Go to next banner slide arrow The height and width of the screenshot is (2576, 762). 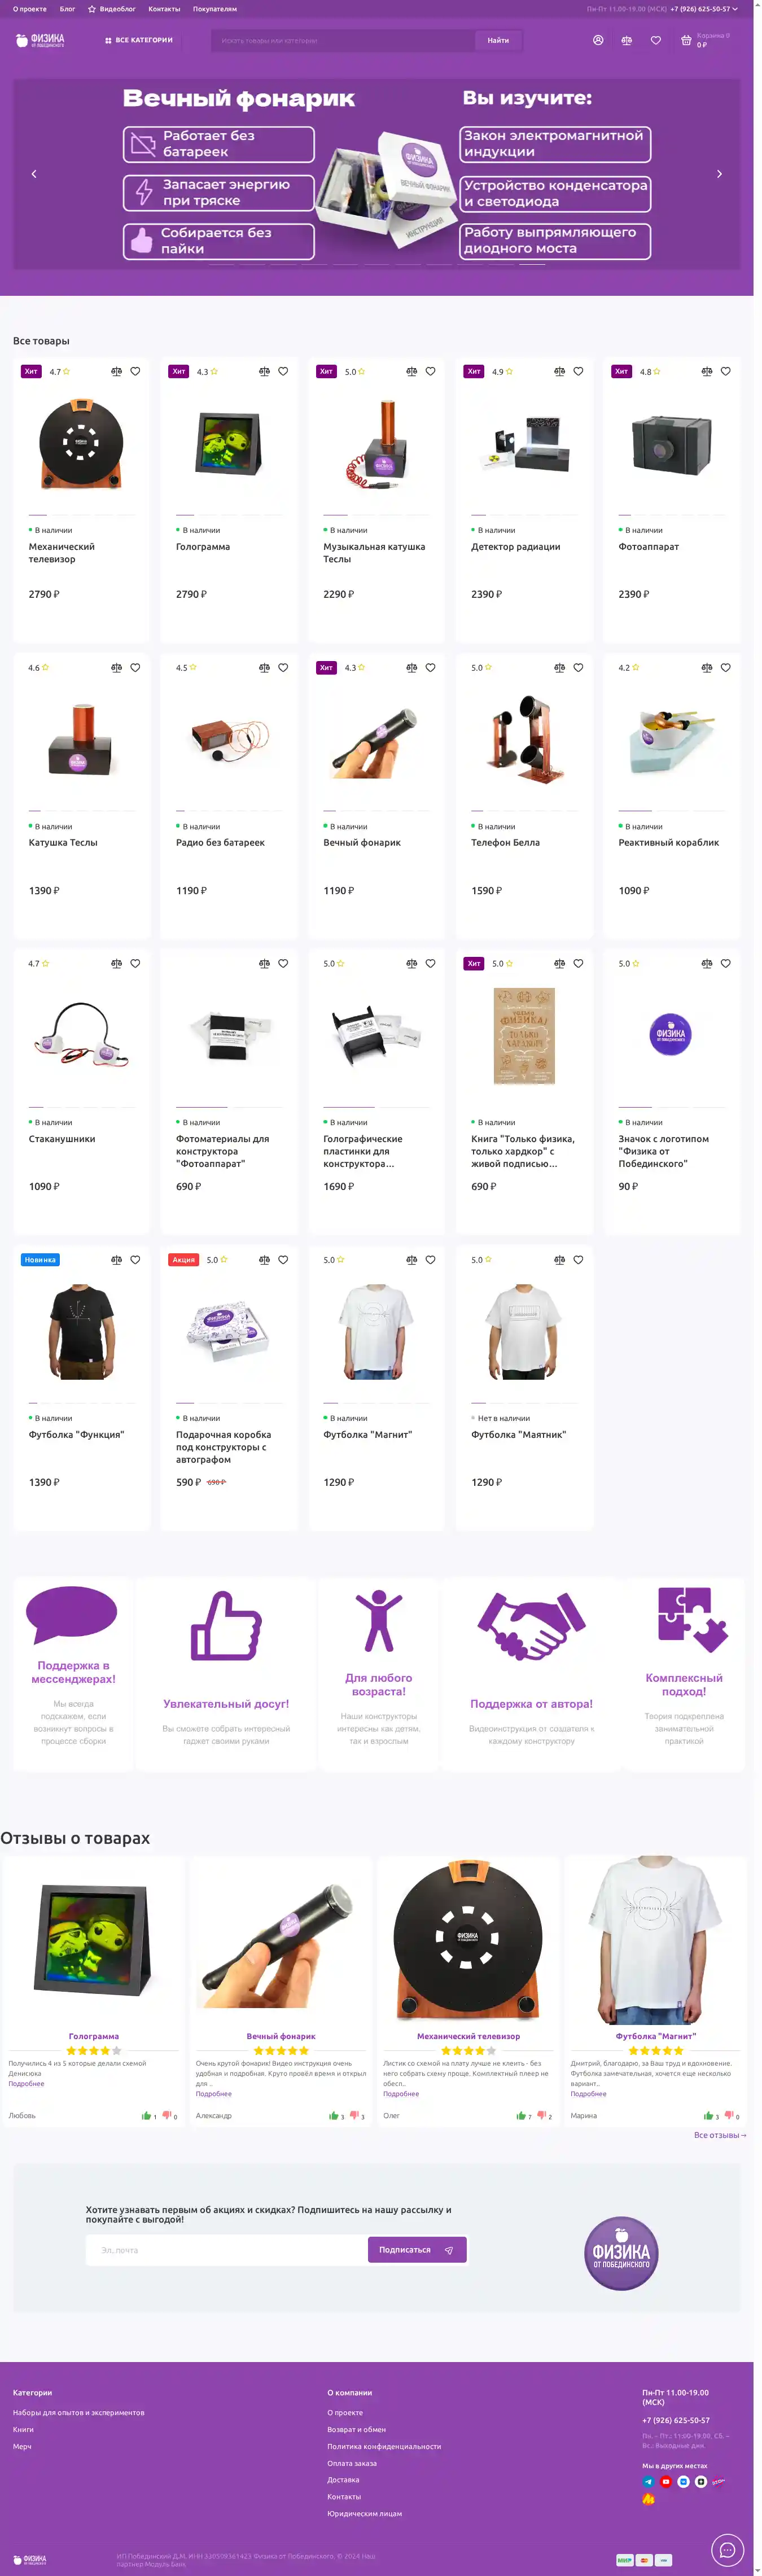pos(719,174)
